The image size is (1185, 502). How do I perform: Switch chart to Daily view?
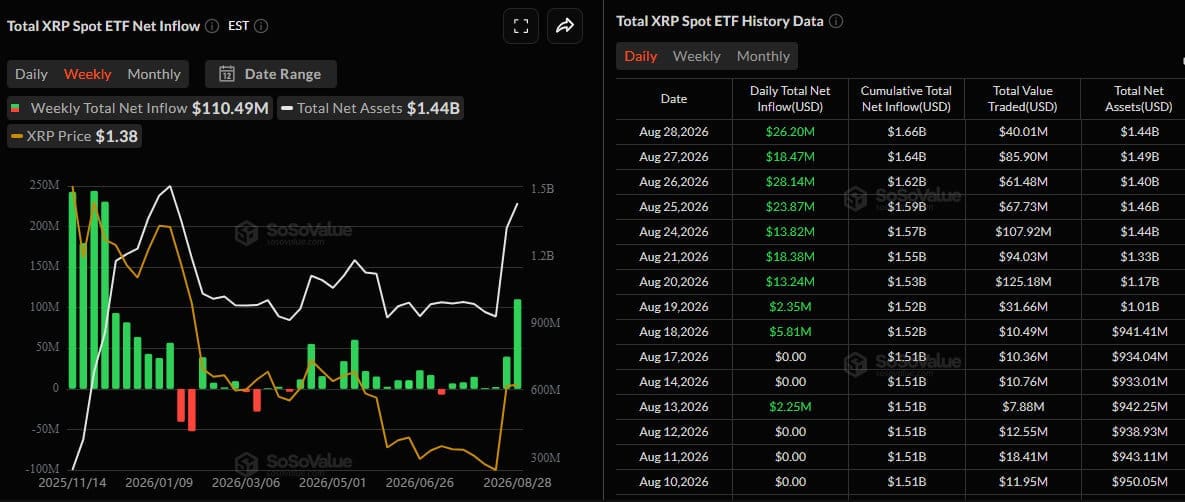tap(32, 74)
